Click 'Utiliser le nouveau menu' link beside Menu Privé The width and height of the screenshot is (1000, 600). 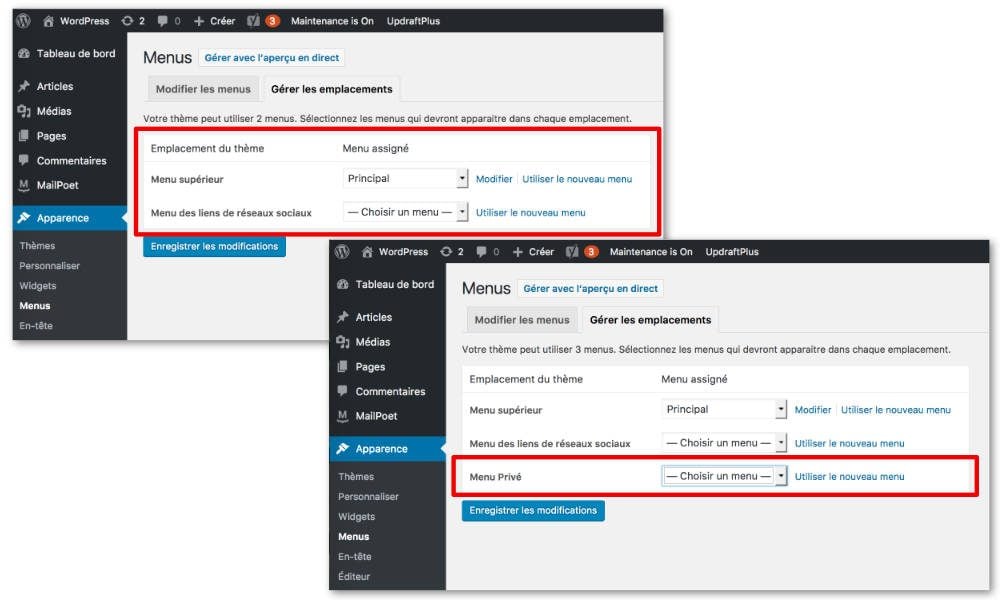[849, 476]
